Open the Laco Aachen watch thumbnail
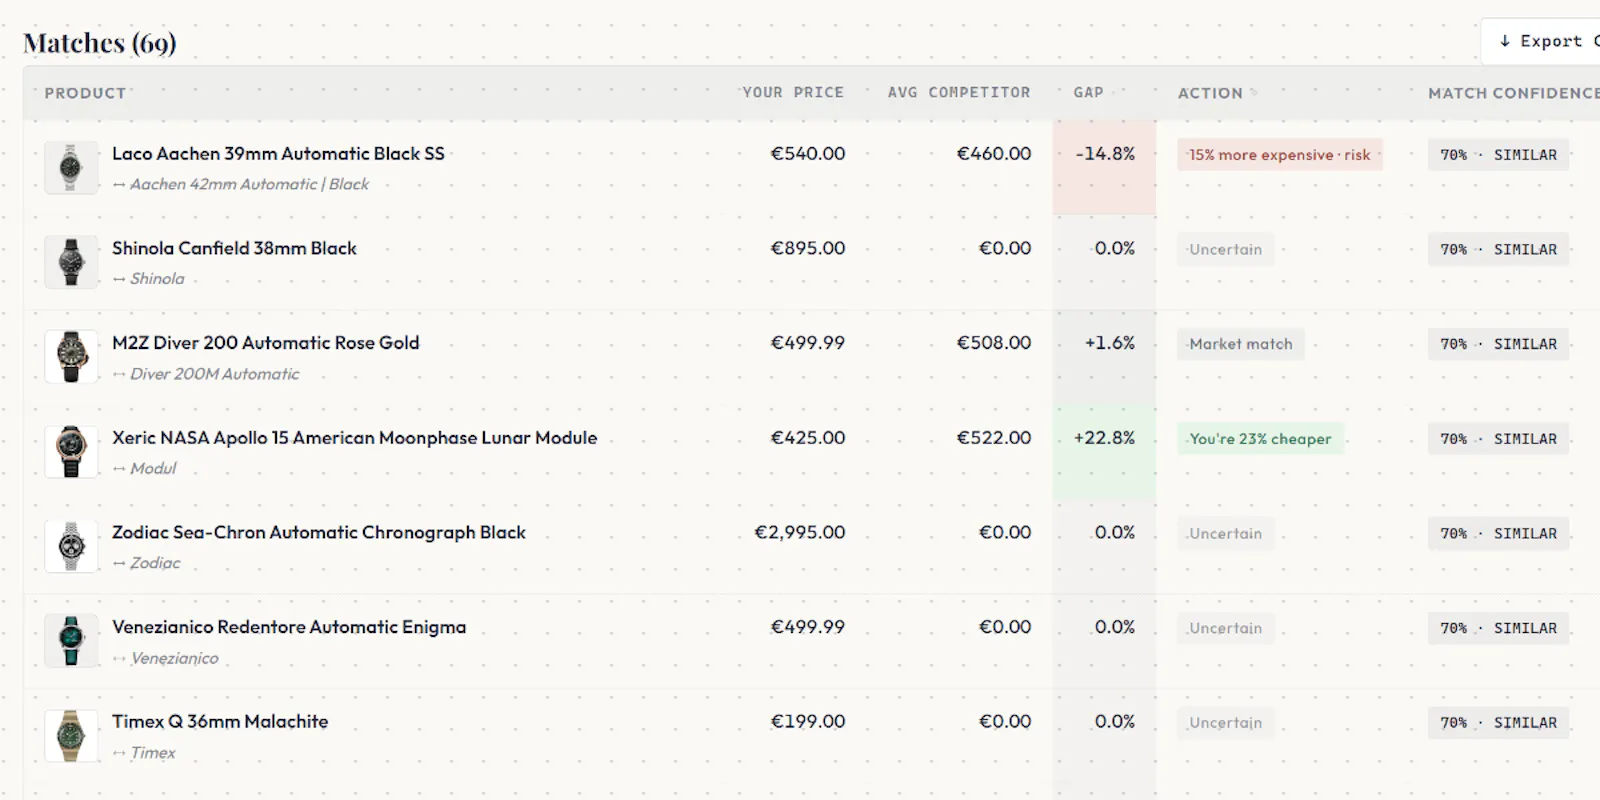 coord(71,167)
